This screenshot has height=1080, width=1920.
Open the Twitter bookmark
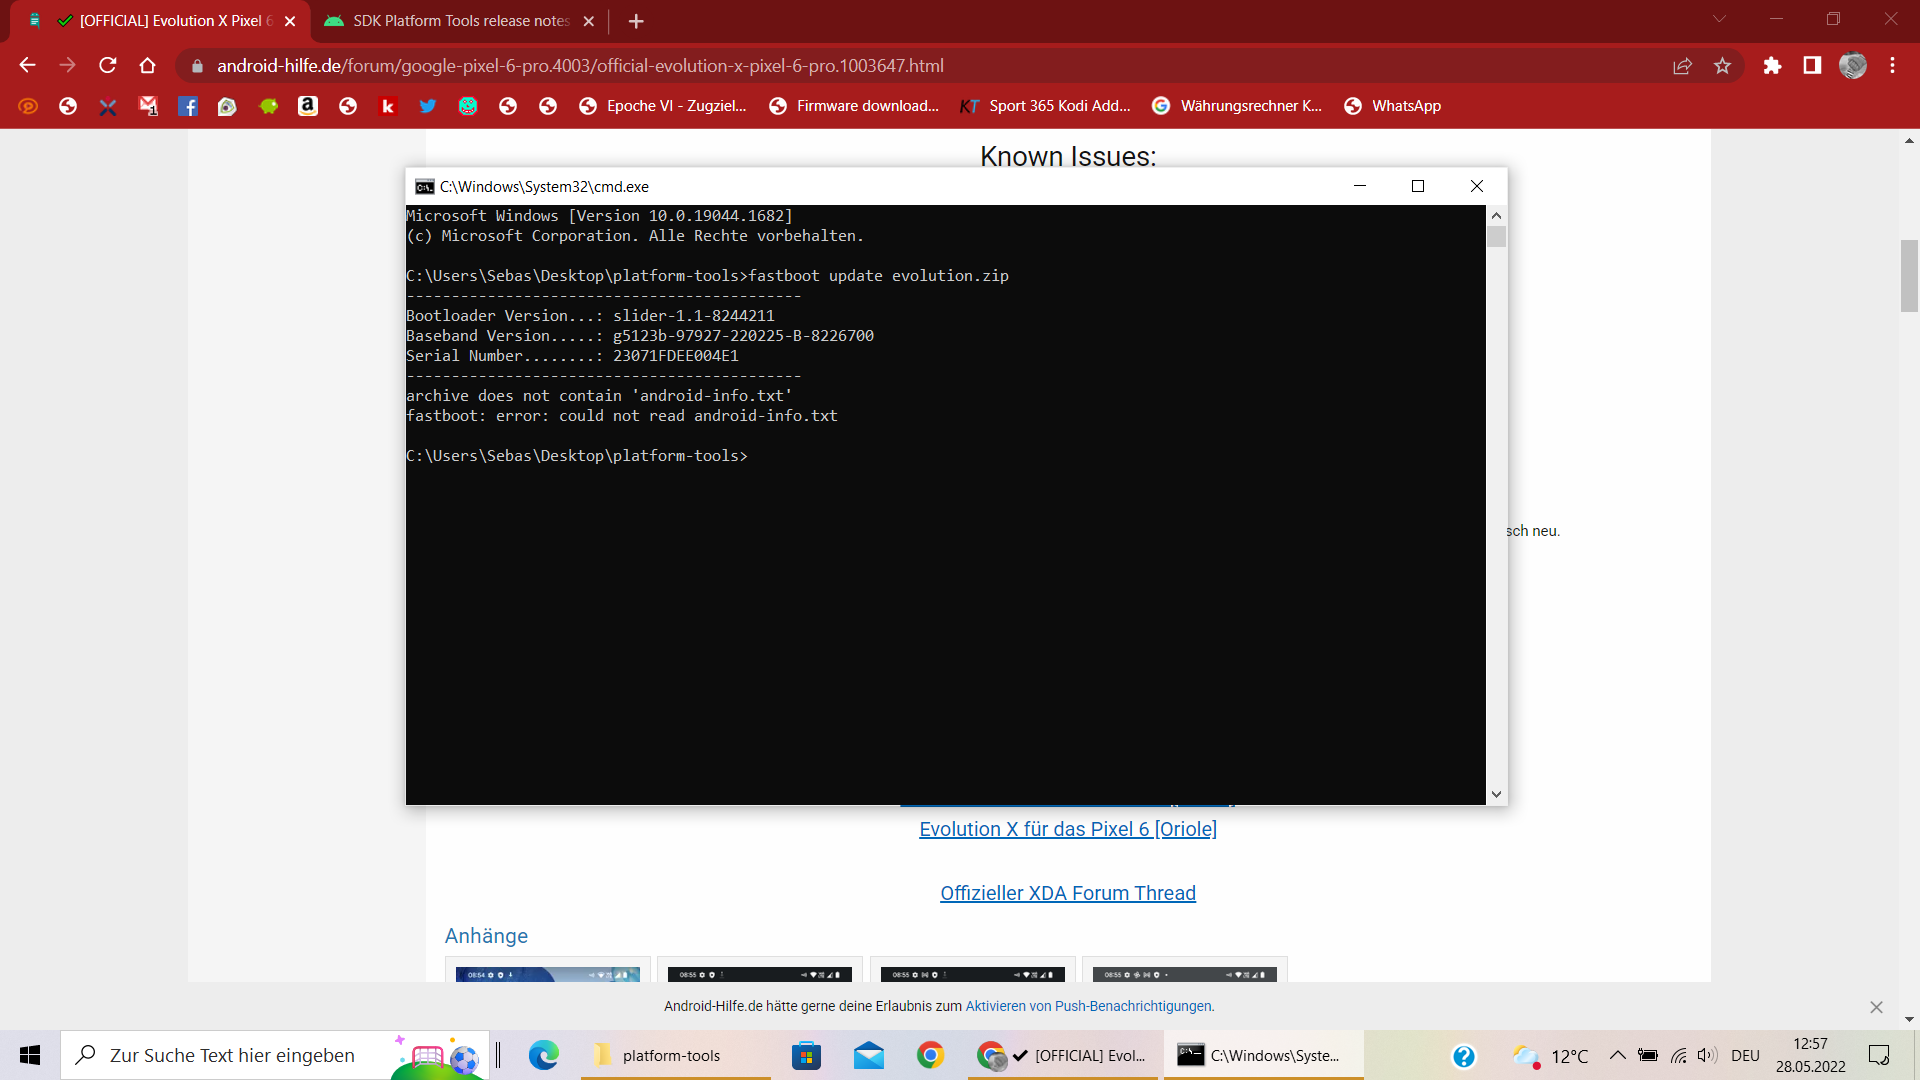pyautogui.click(x=428, y=106)
